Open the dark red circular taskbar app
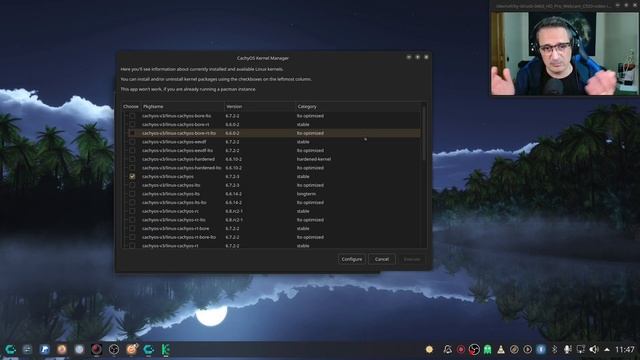640x360 pixels. point(97,349)
